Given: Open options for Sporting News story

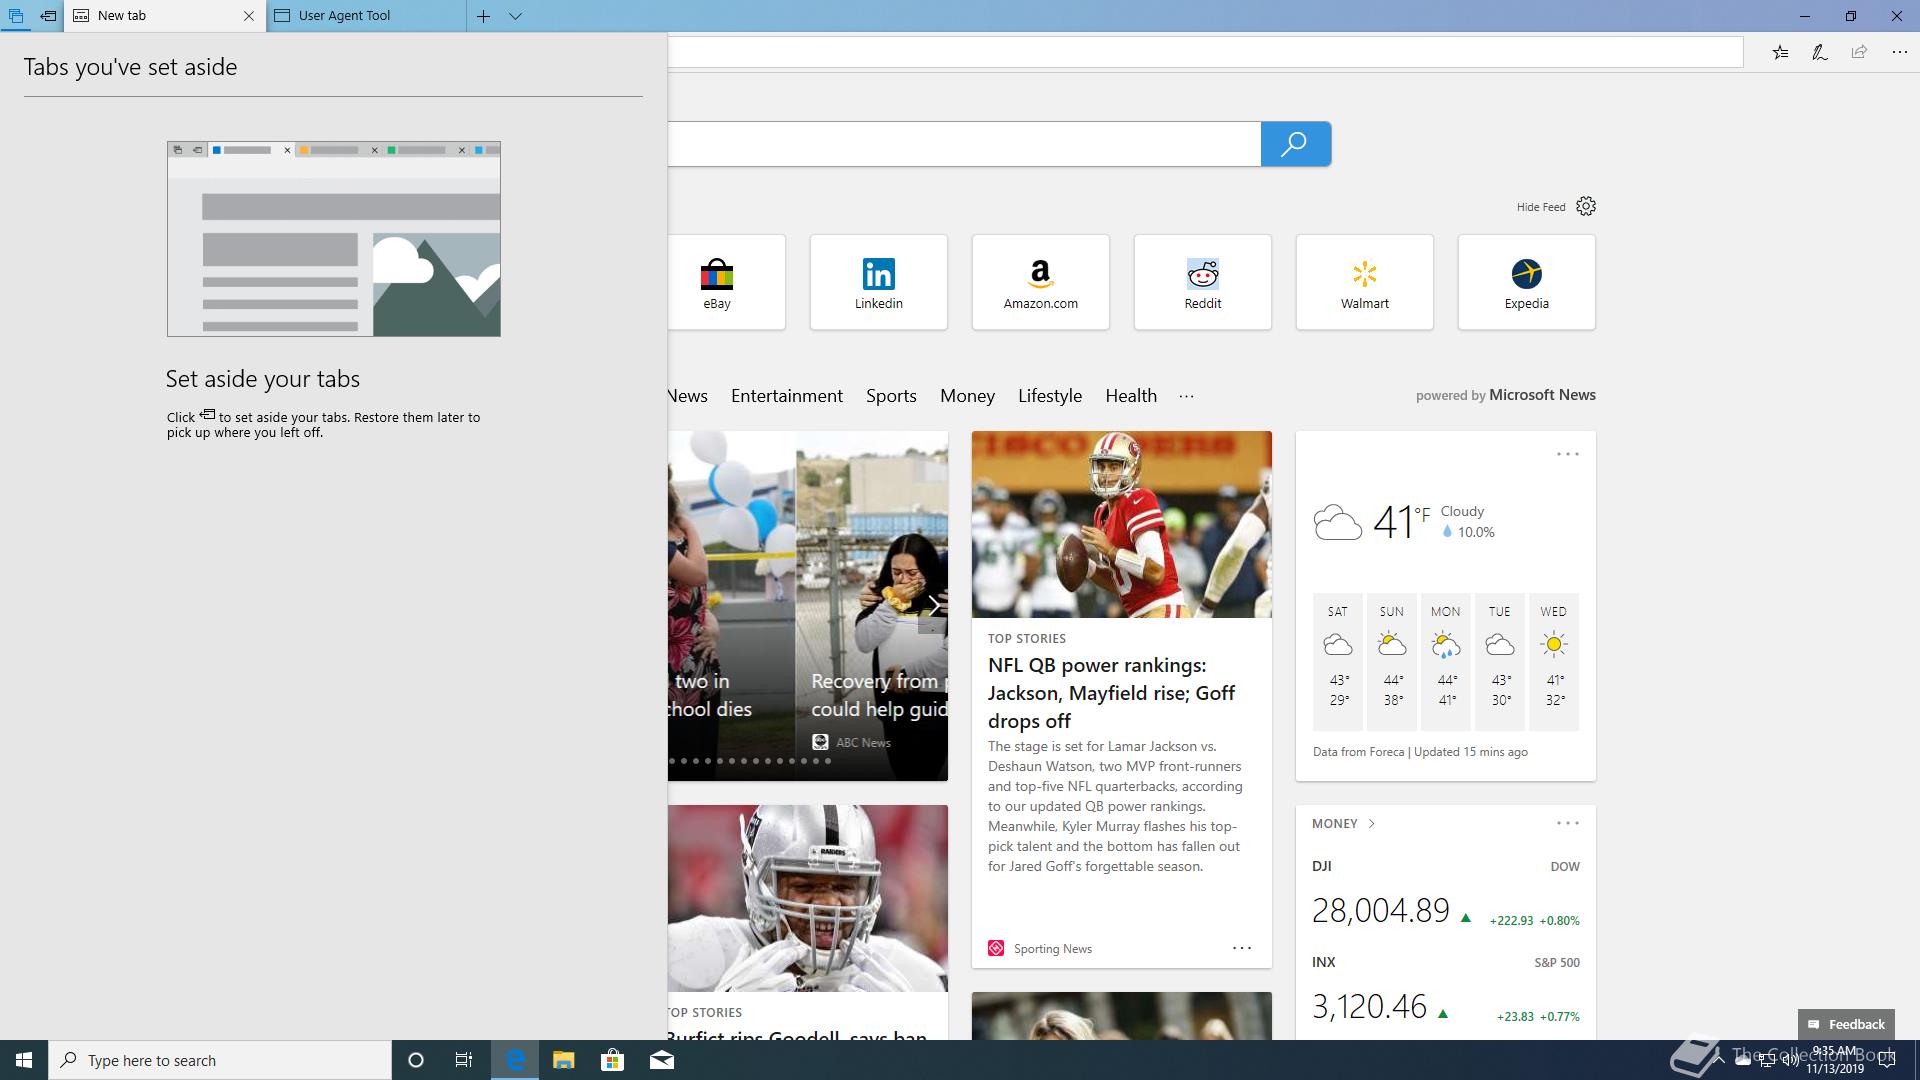Looking at the screenshot, I should pyautogui.click(x=1242, y=948).
